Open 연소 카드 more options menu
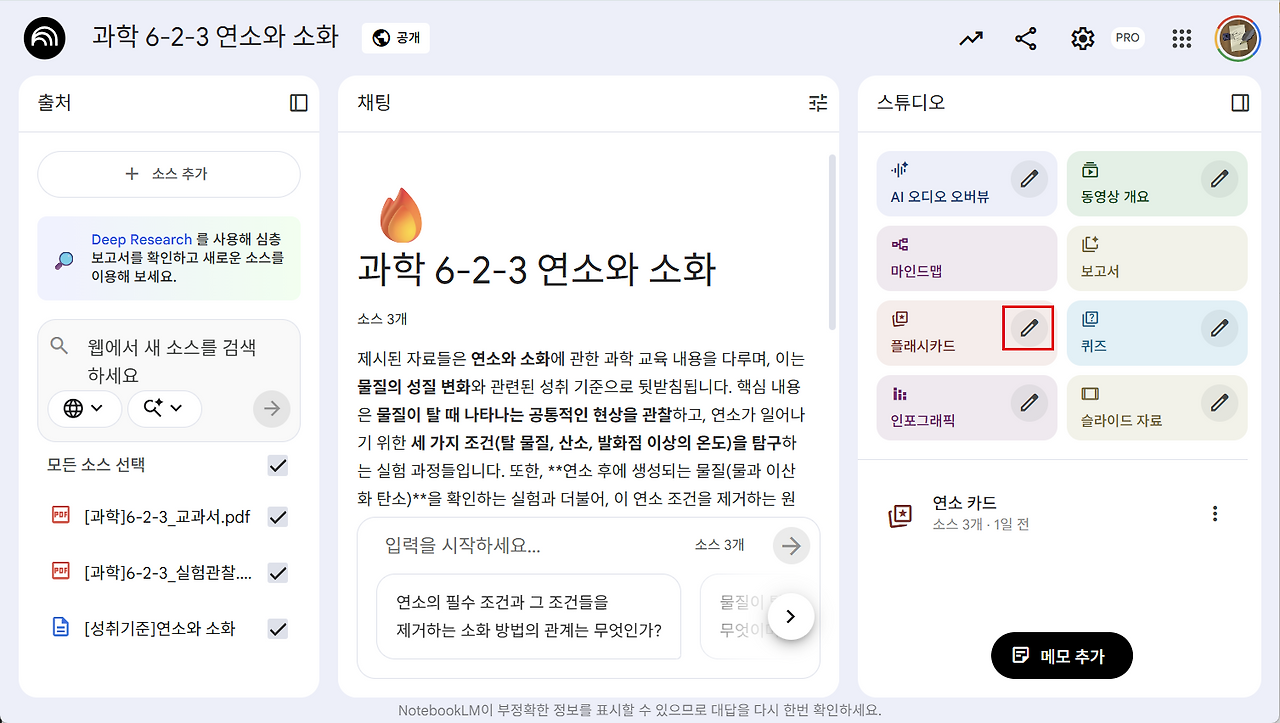This screenshot has width=1280, height=723. pos(1215,514)
